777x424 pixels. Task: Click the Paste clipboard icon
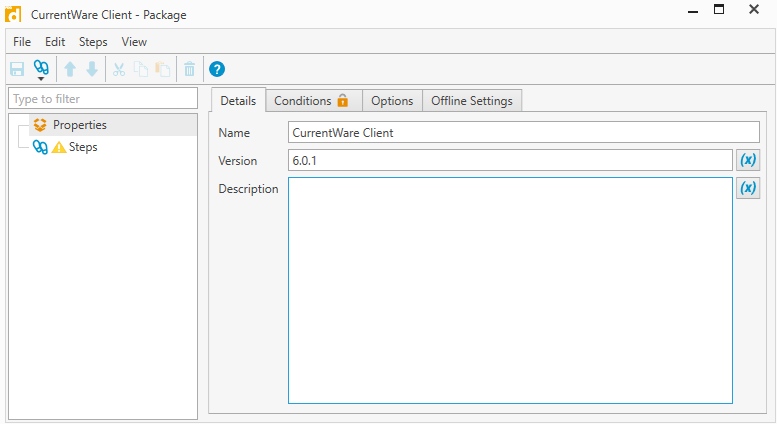pos(162,69)
